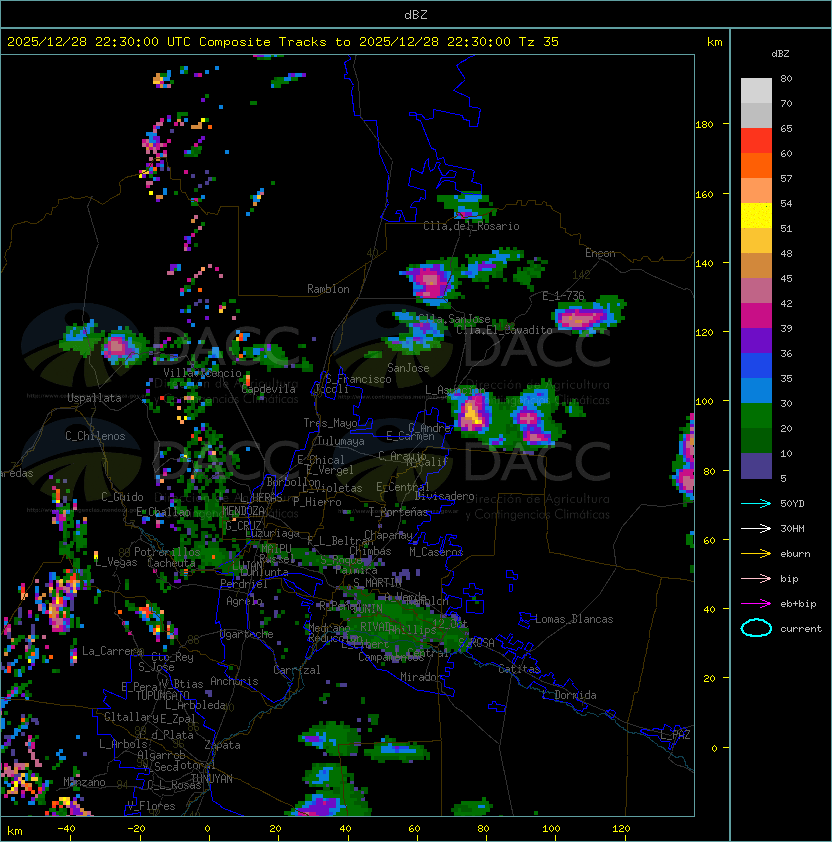Click the 'Carrizal' map label
Image resolution: width=832 pixels, height=842 pixels.
click(x=297, y=670)
